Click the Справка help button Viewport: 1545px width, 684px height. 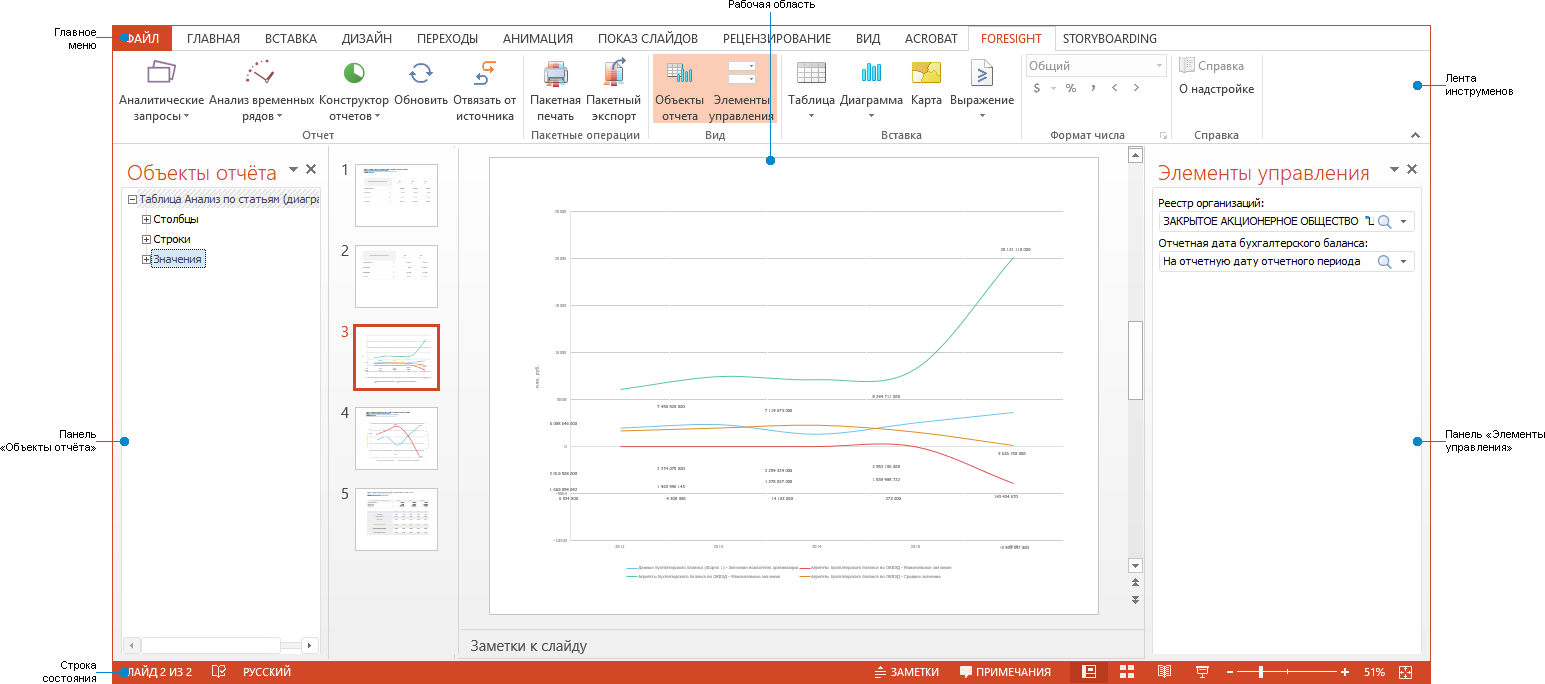1210,65
